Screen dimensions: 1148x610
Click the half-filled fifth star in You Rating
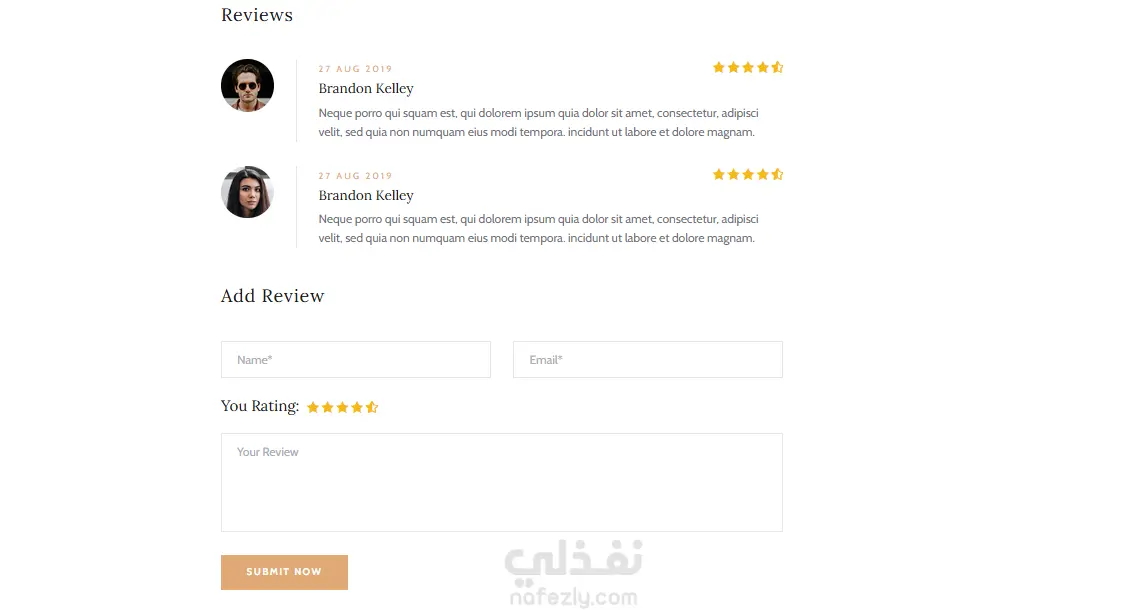(x=372, y=407)
